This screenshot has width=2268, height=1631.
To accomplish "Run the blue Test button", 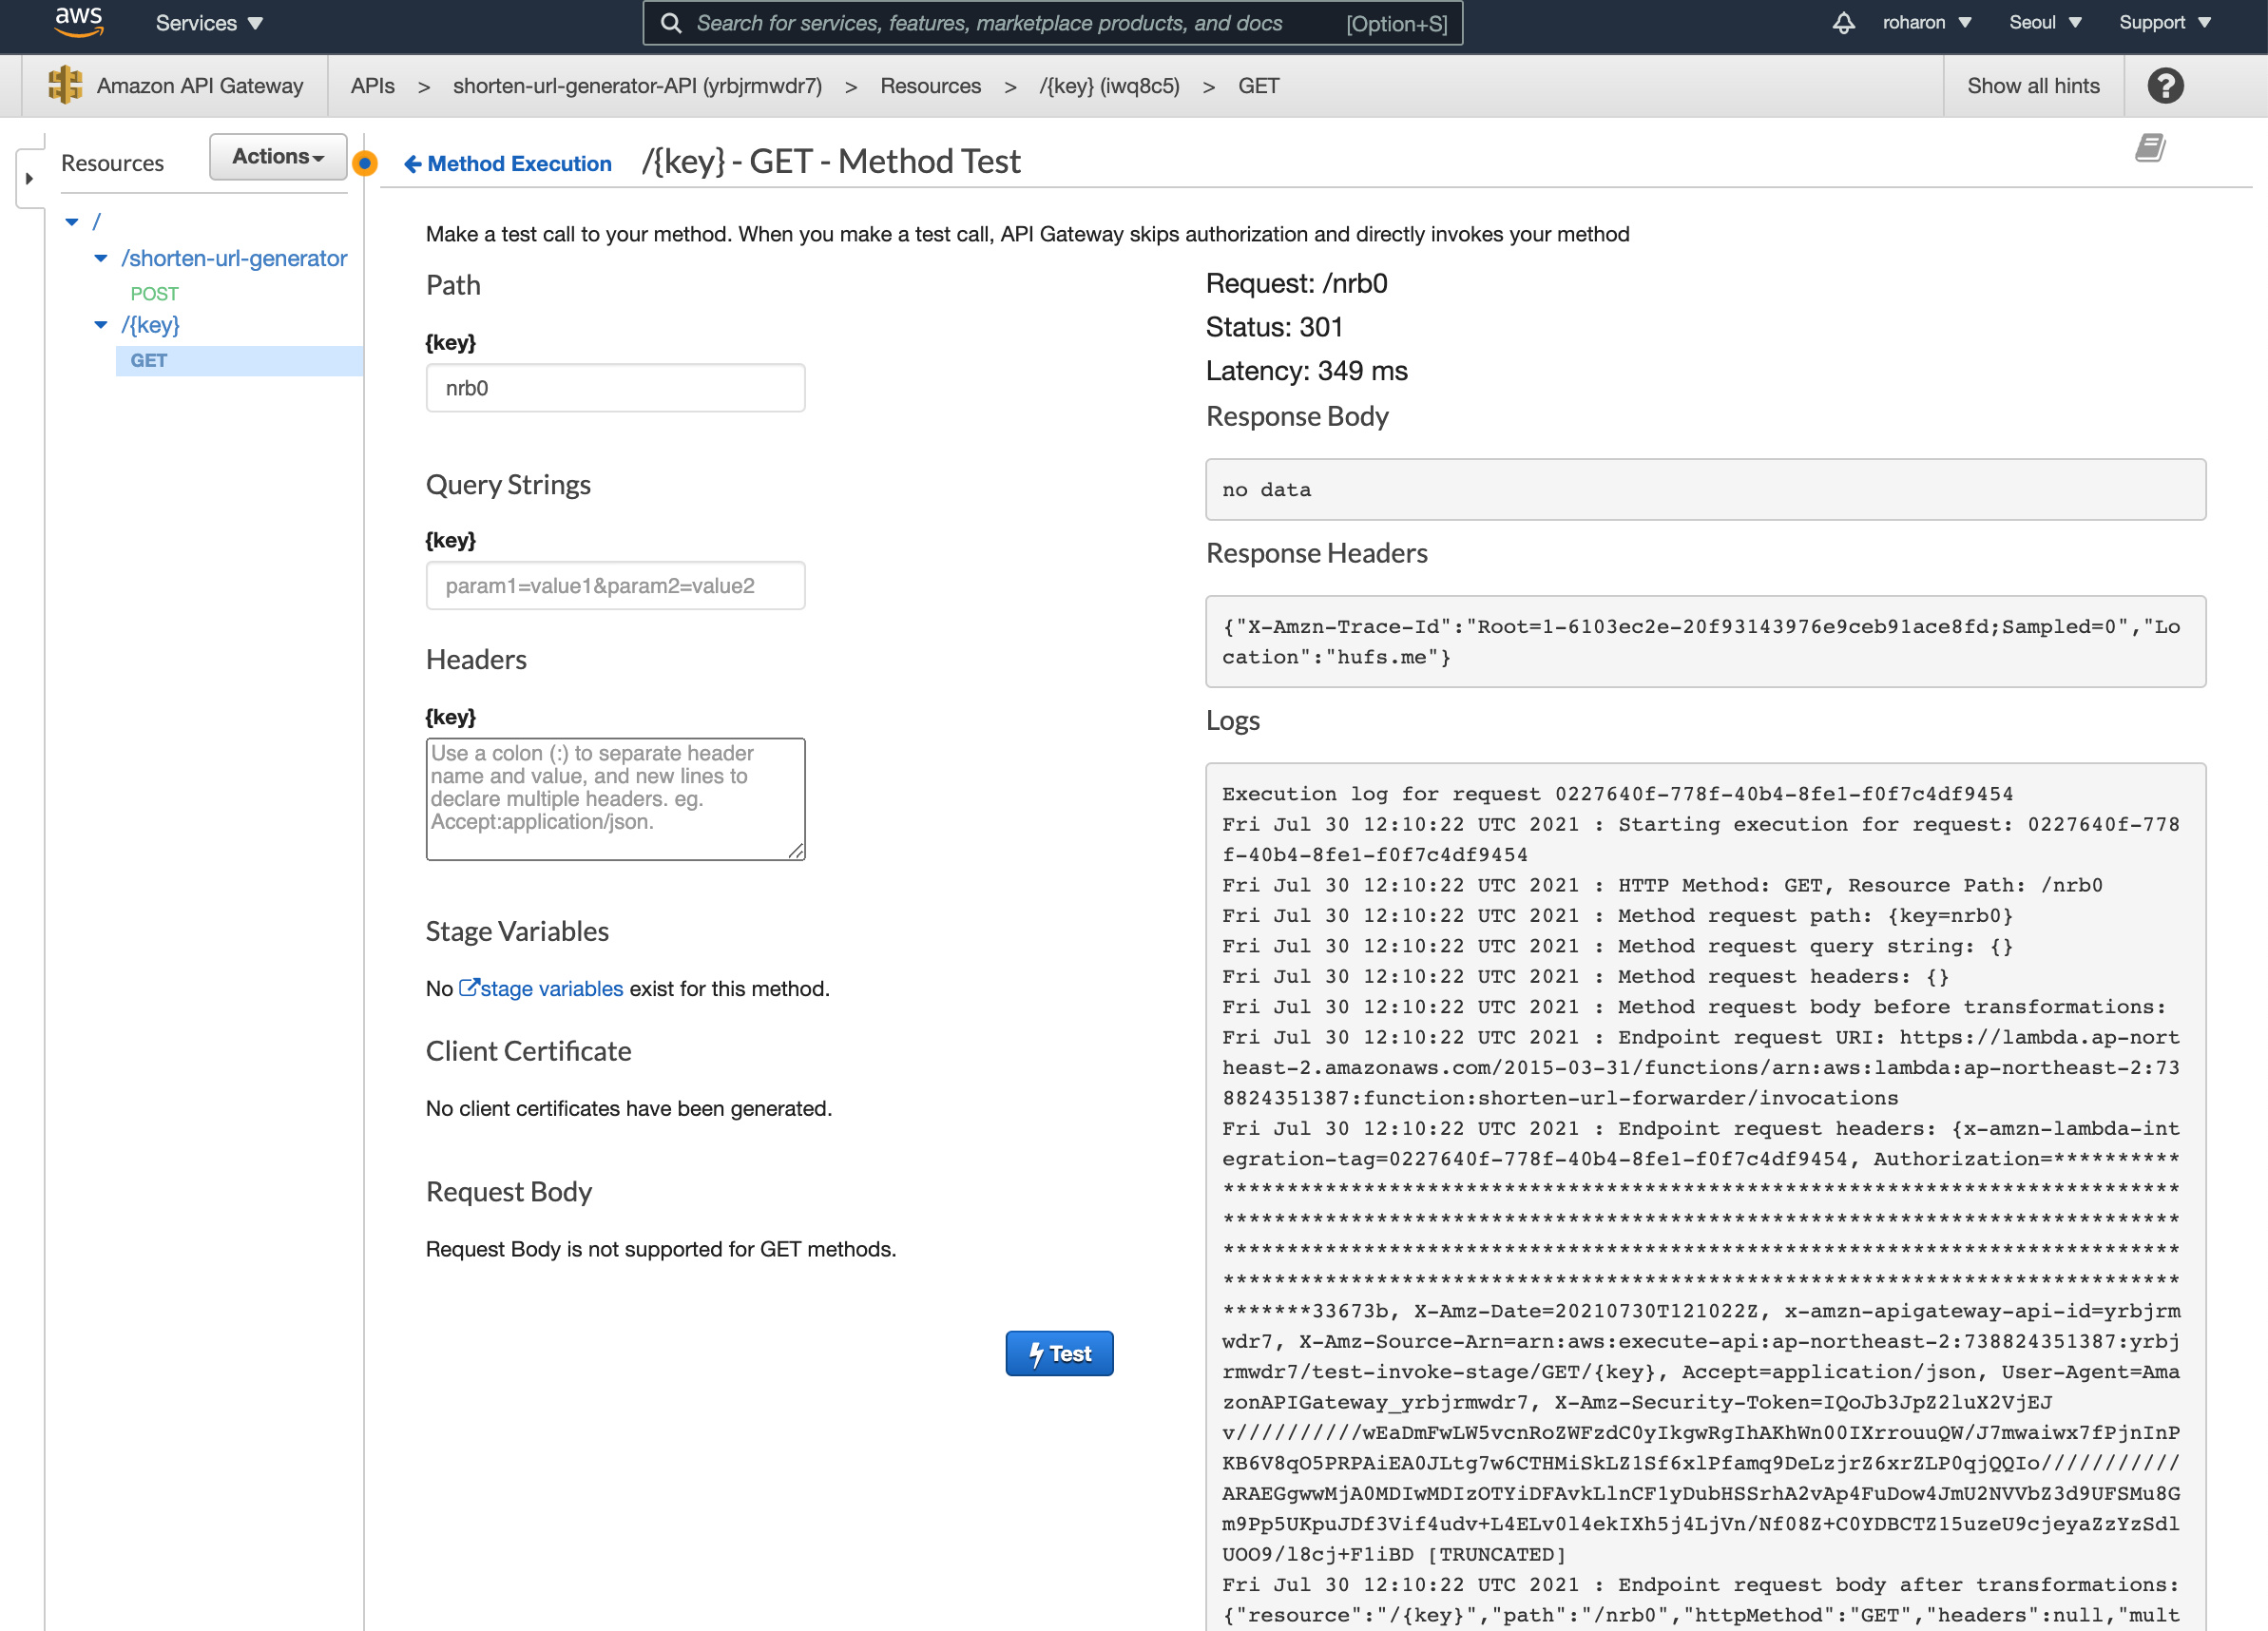I will (1059, 1353).
